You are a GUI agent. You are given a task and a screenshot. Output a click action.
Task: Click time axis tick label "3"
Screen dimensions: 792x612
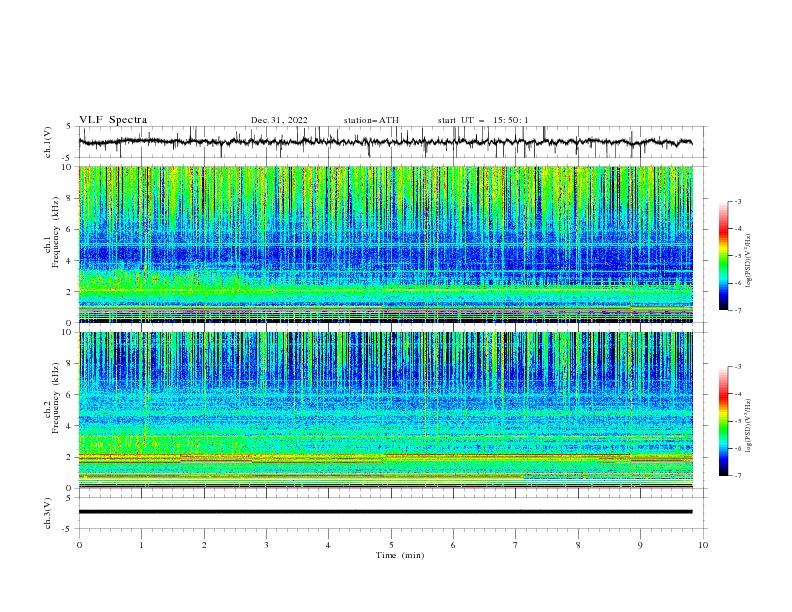pyautogui.click(x=266, y=545)
